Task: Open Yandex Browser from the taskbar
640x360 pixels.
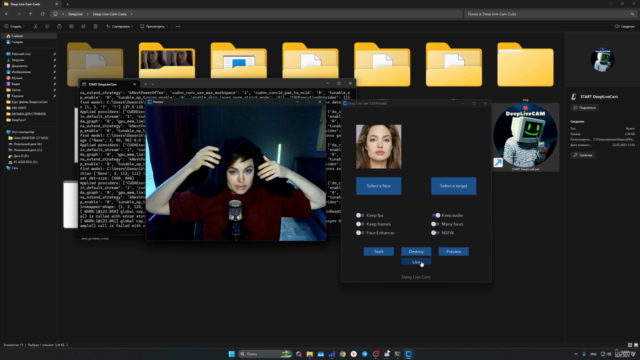Action: (353, 354)
